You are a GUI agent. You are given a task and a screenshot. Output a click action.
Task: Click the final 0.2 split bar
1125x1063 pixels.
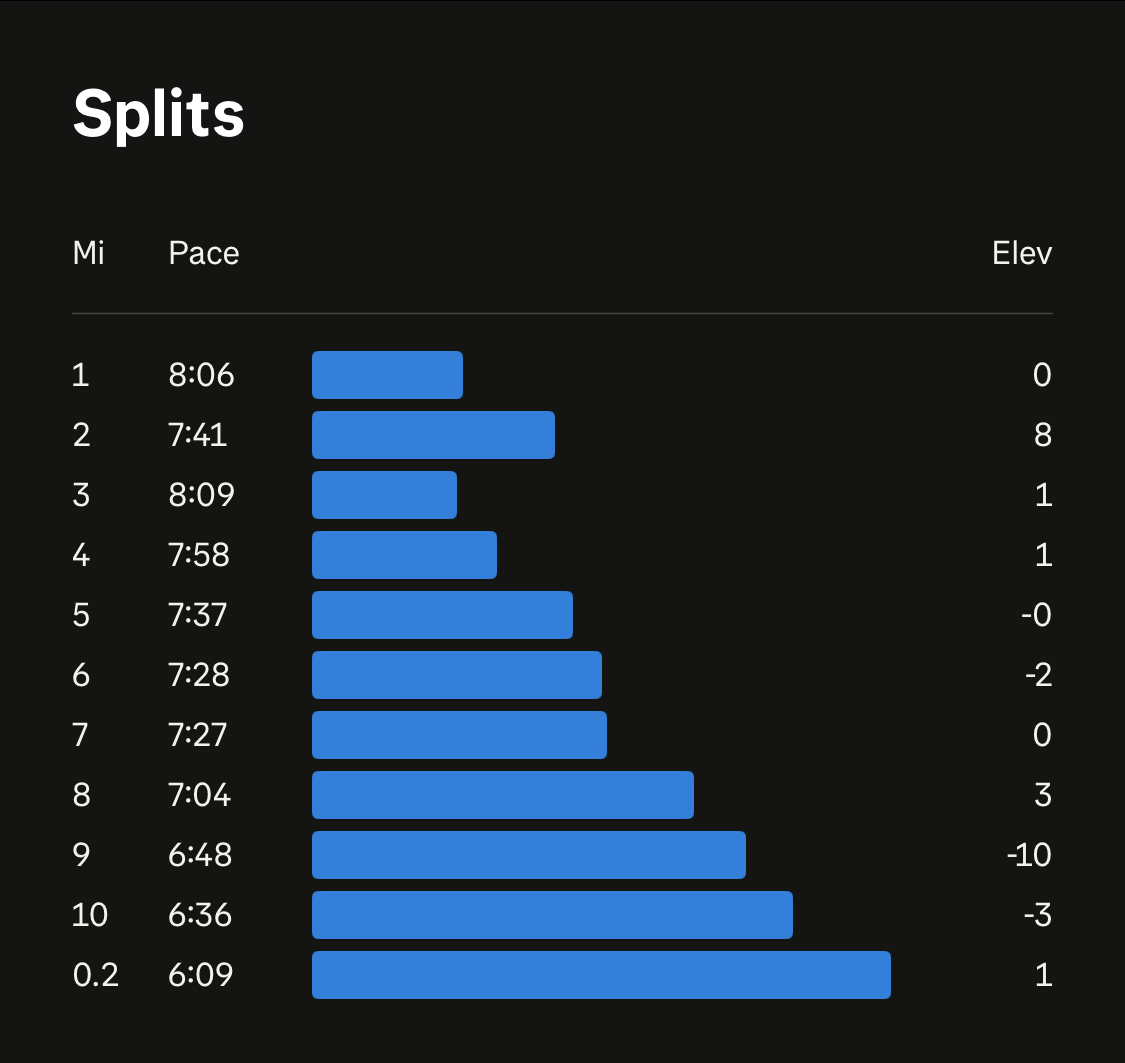(601, 975)
